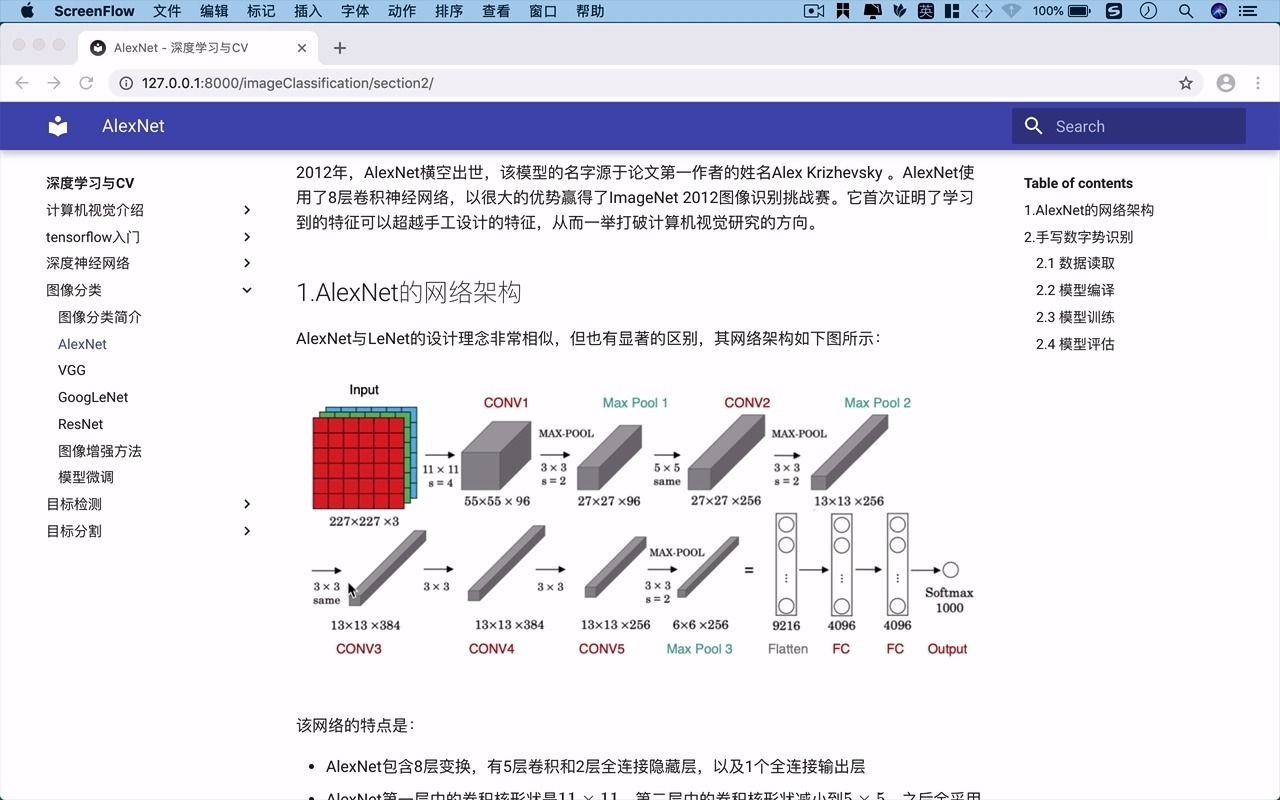The height and width of the screenshot is (800, 1280).
Task: Jump to 2.2 模型编译 in table of contents
Action: [1074, 290]
